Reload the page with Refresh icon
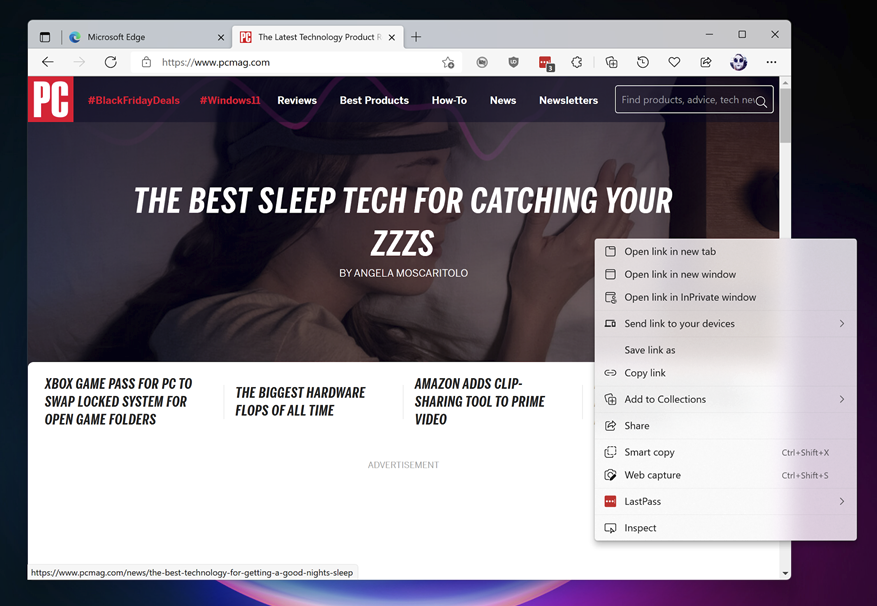The height and width of the screenshot is (606, 877). point(111,62)
